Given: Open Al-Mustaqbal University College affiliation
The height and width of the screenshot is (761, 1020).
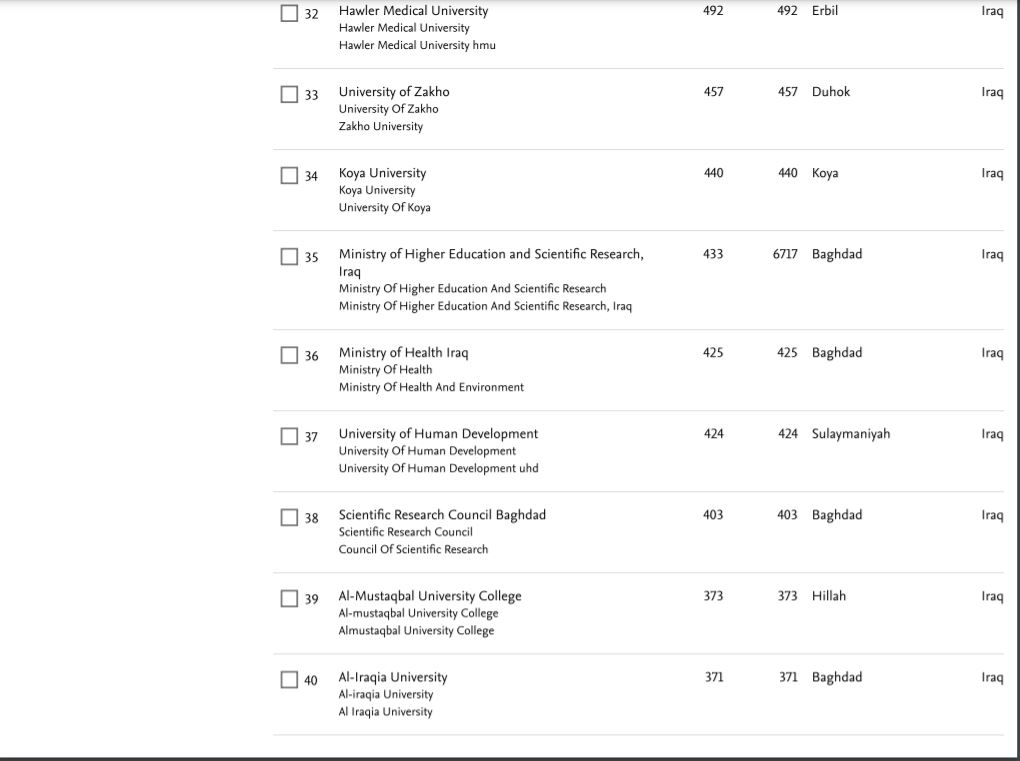Looking at the screenshot, I should pyautogui.click(x=430, y=596).
